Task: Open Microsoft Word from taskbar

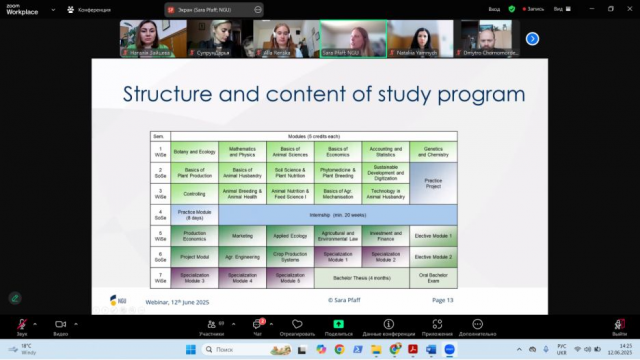Action: pos(431,349)
